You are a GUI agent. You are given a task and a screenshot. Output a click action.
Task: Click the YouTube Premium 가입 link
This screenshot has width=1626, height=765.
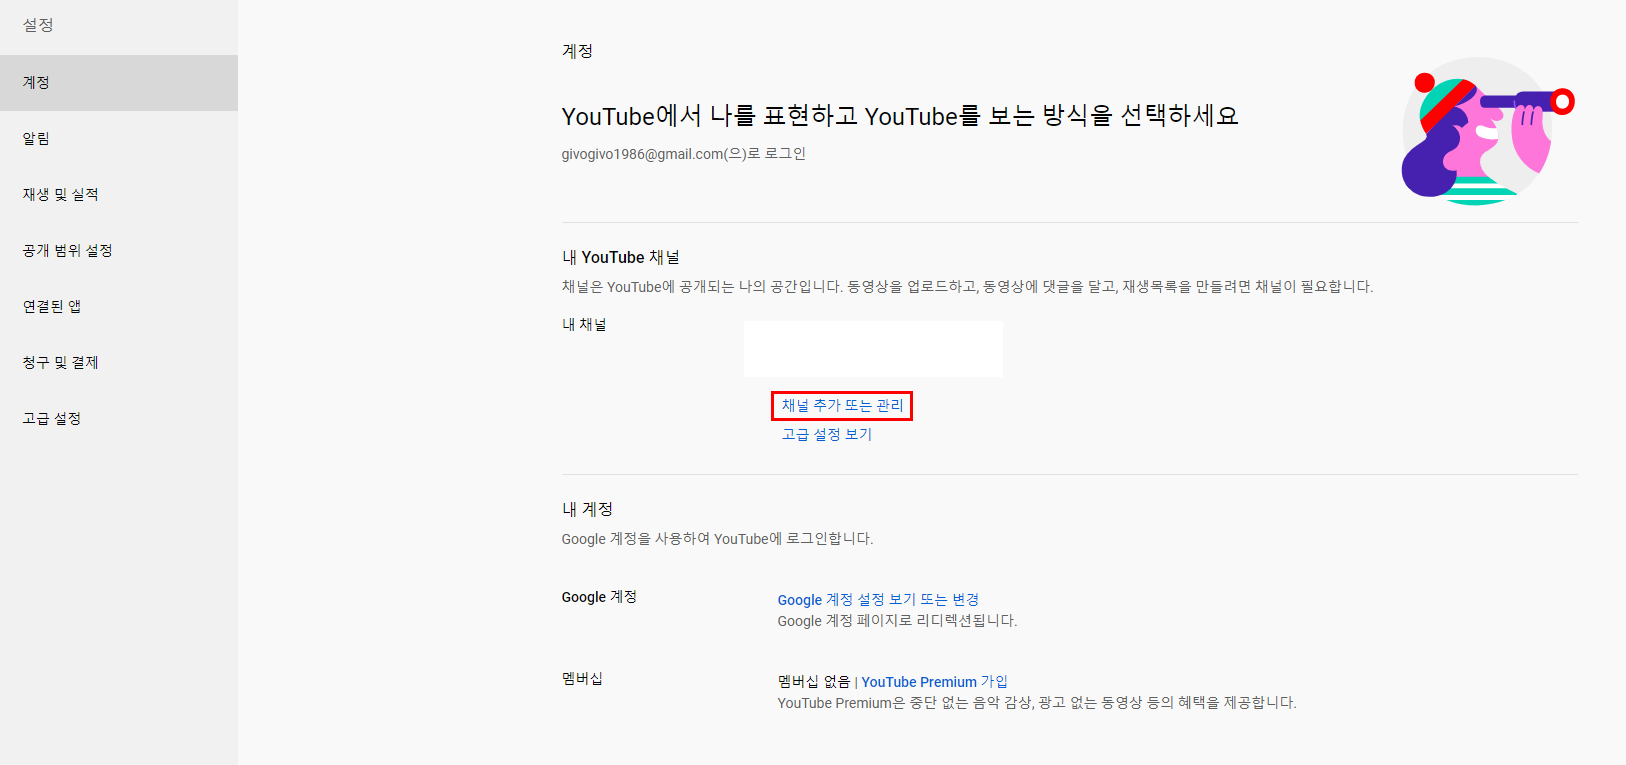(x=934, y=682)
